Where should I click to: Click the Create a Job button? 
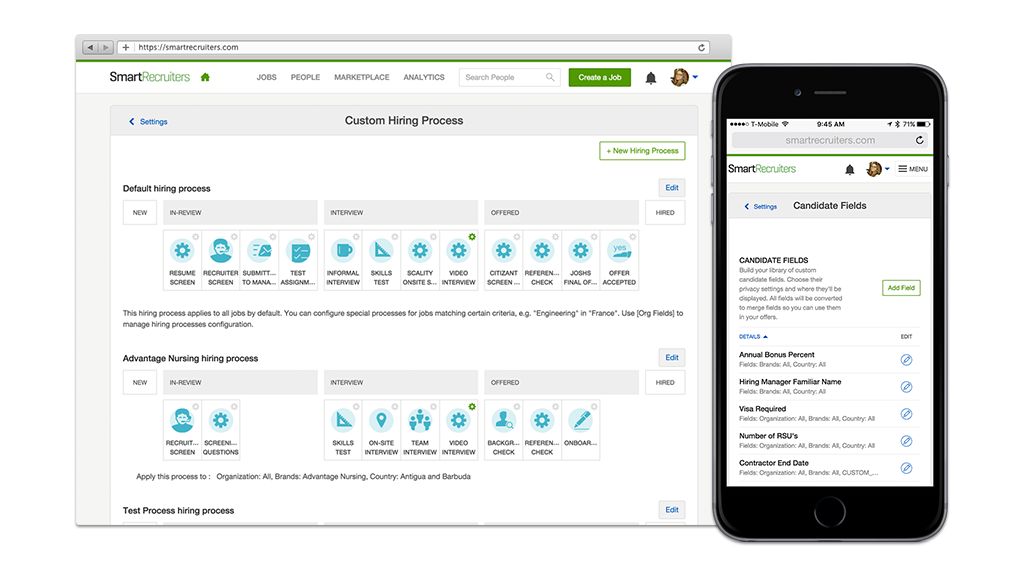pos(600,77)
